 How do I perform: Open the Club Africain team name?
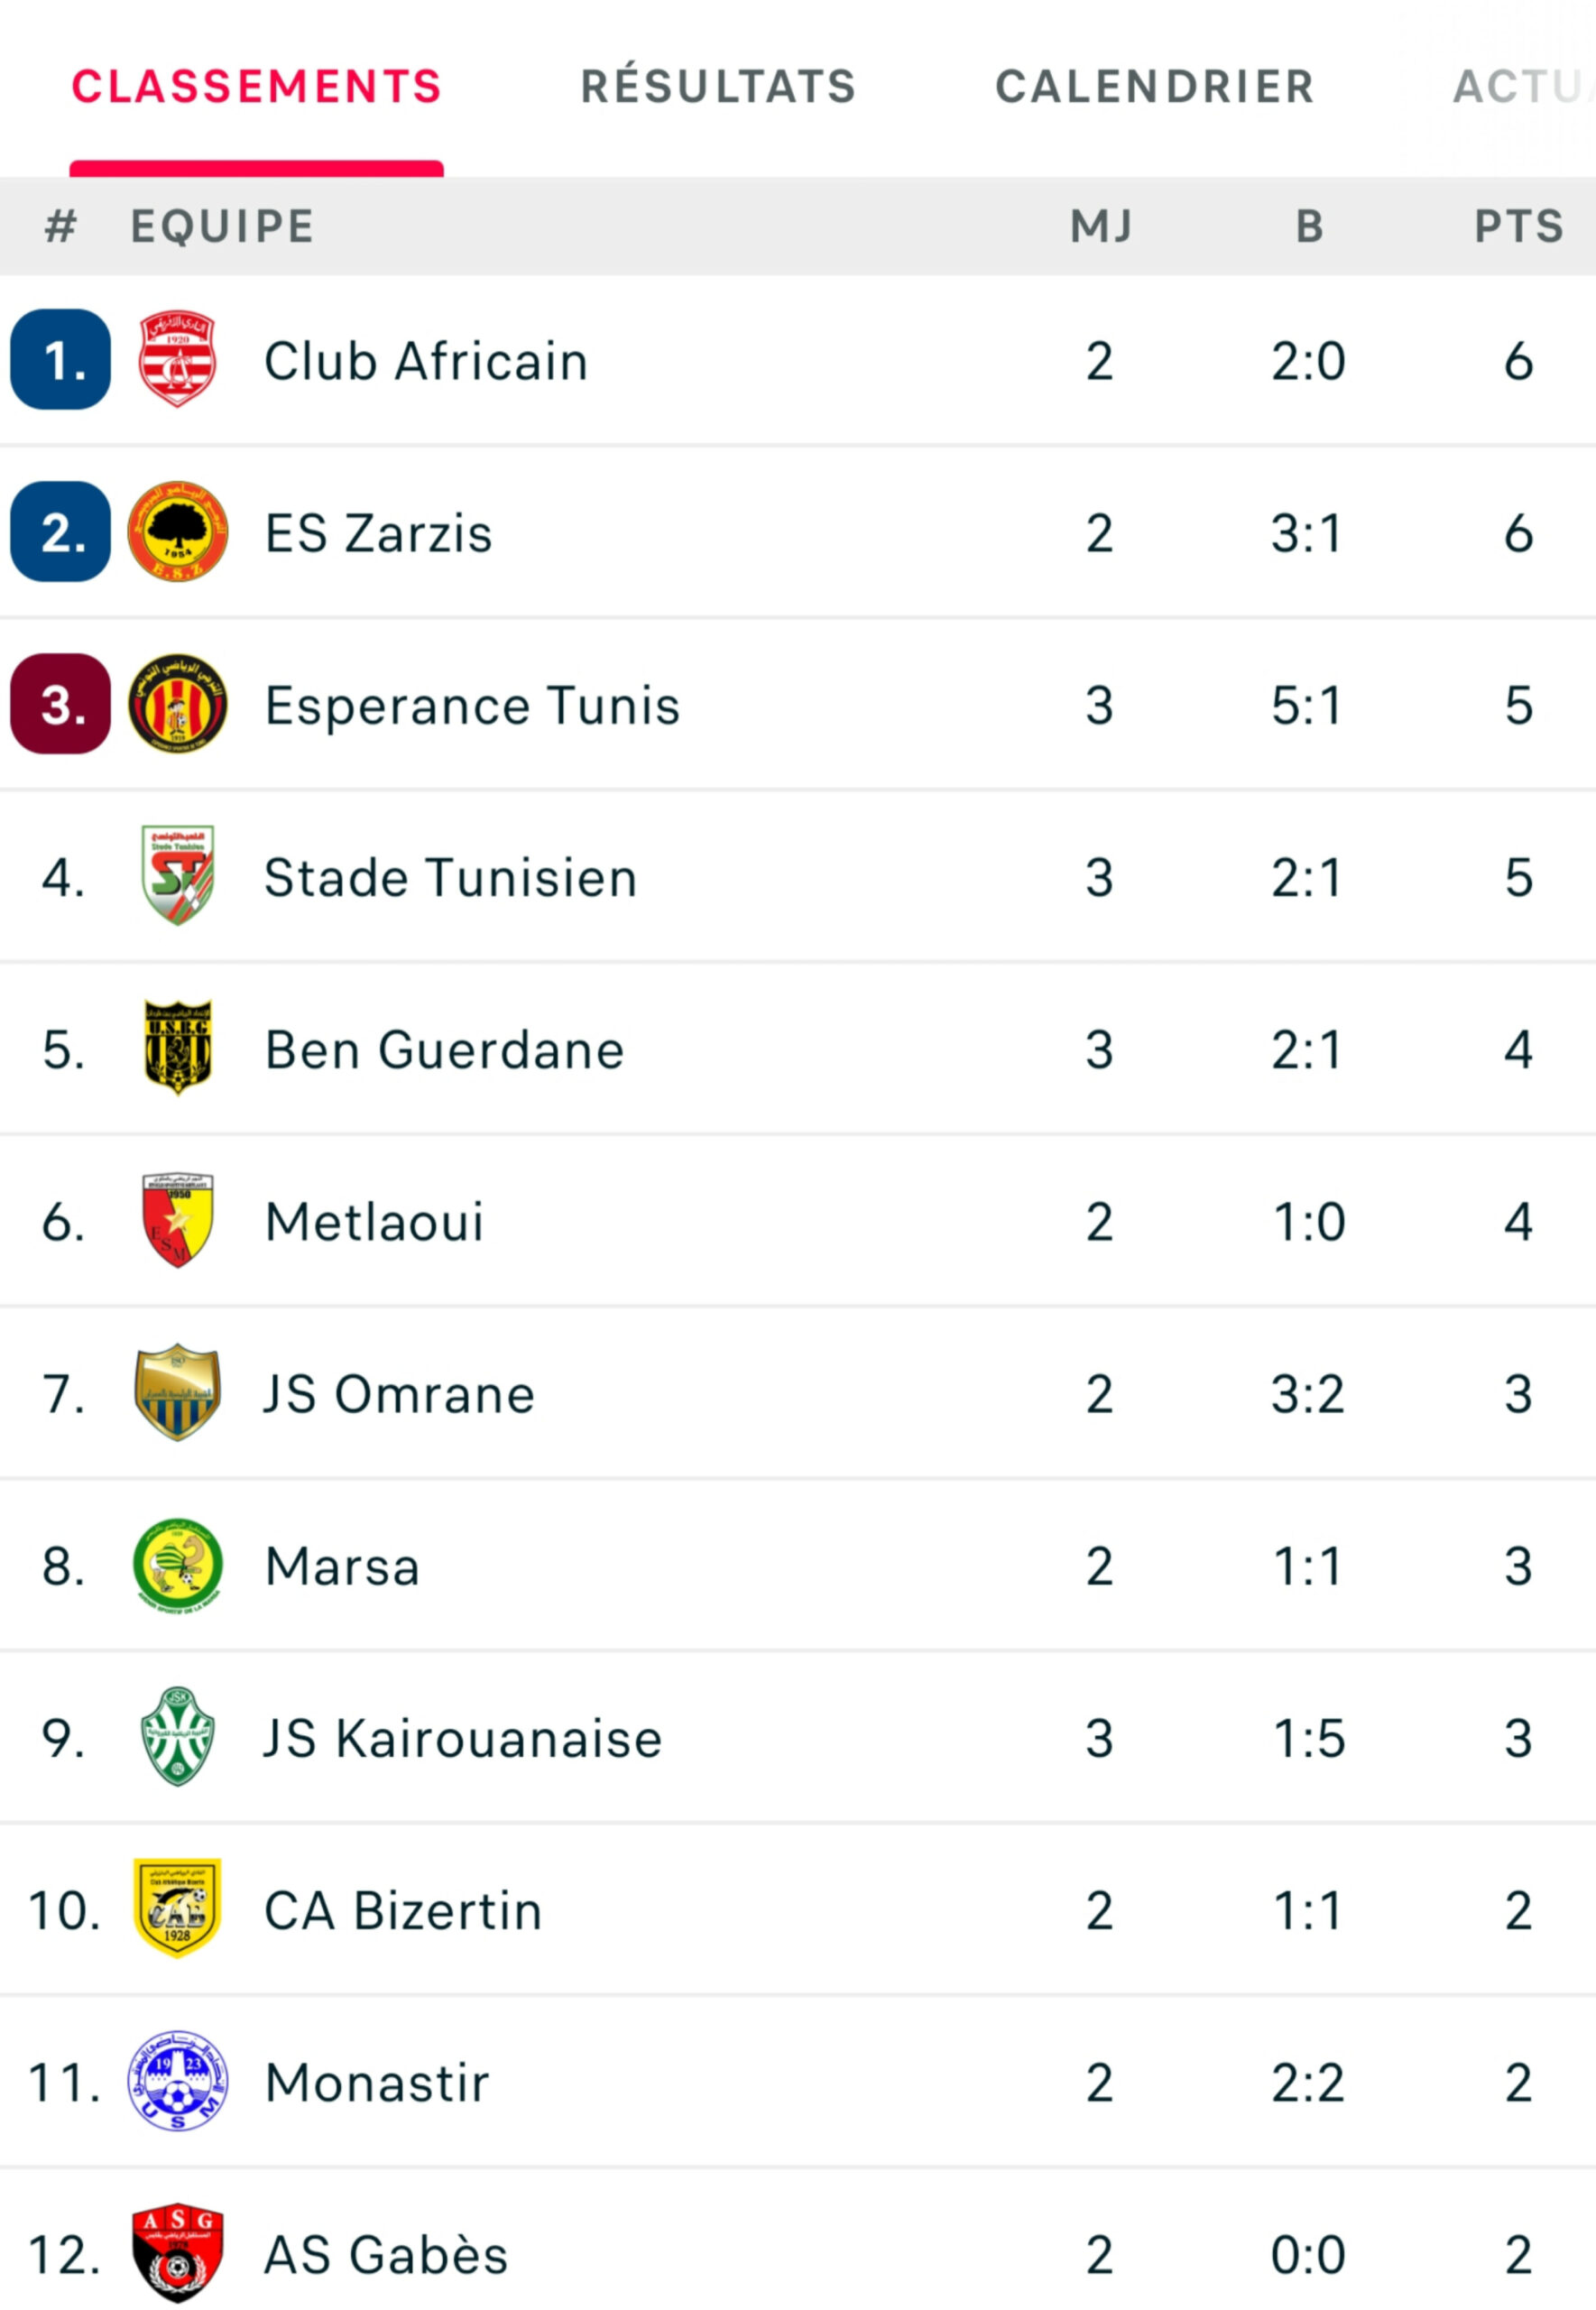tap(426, 361)
